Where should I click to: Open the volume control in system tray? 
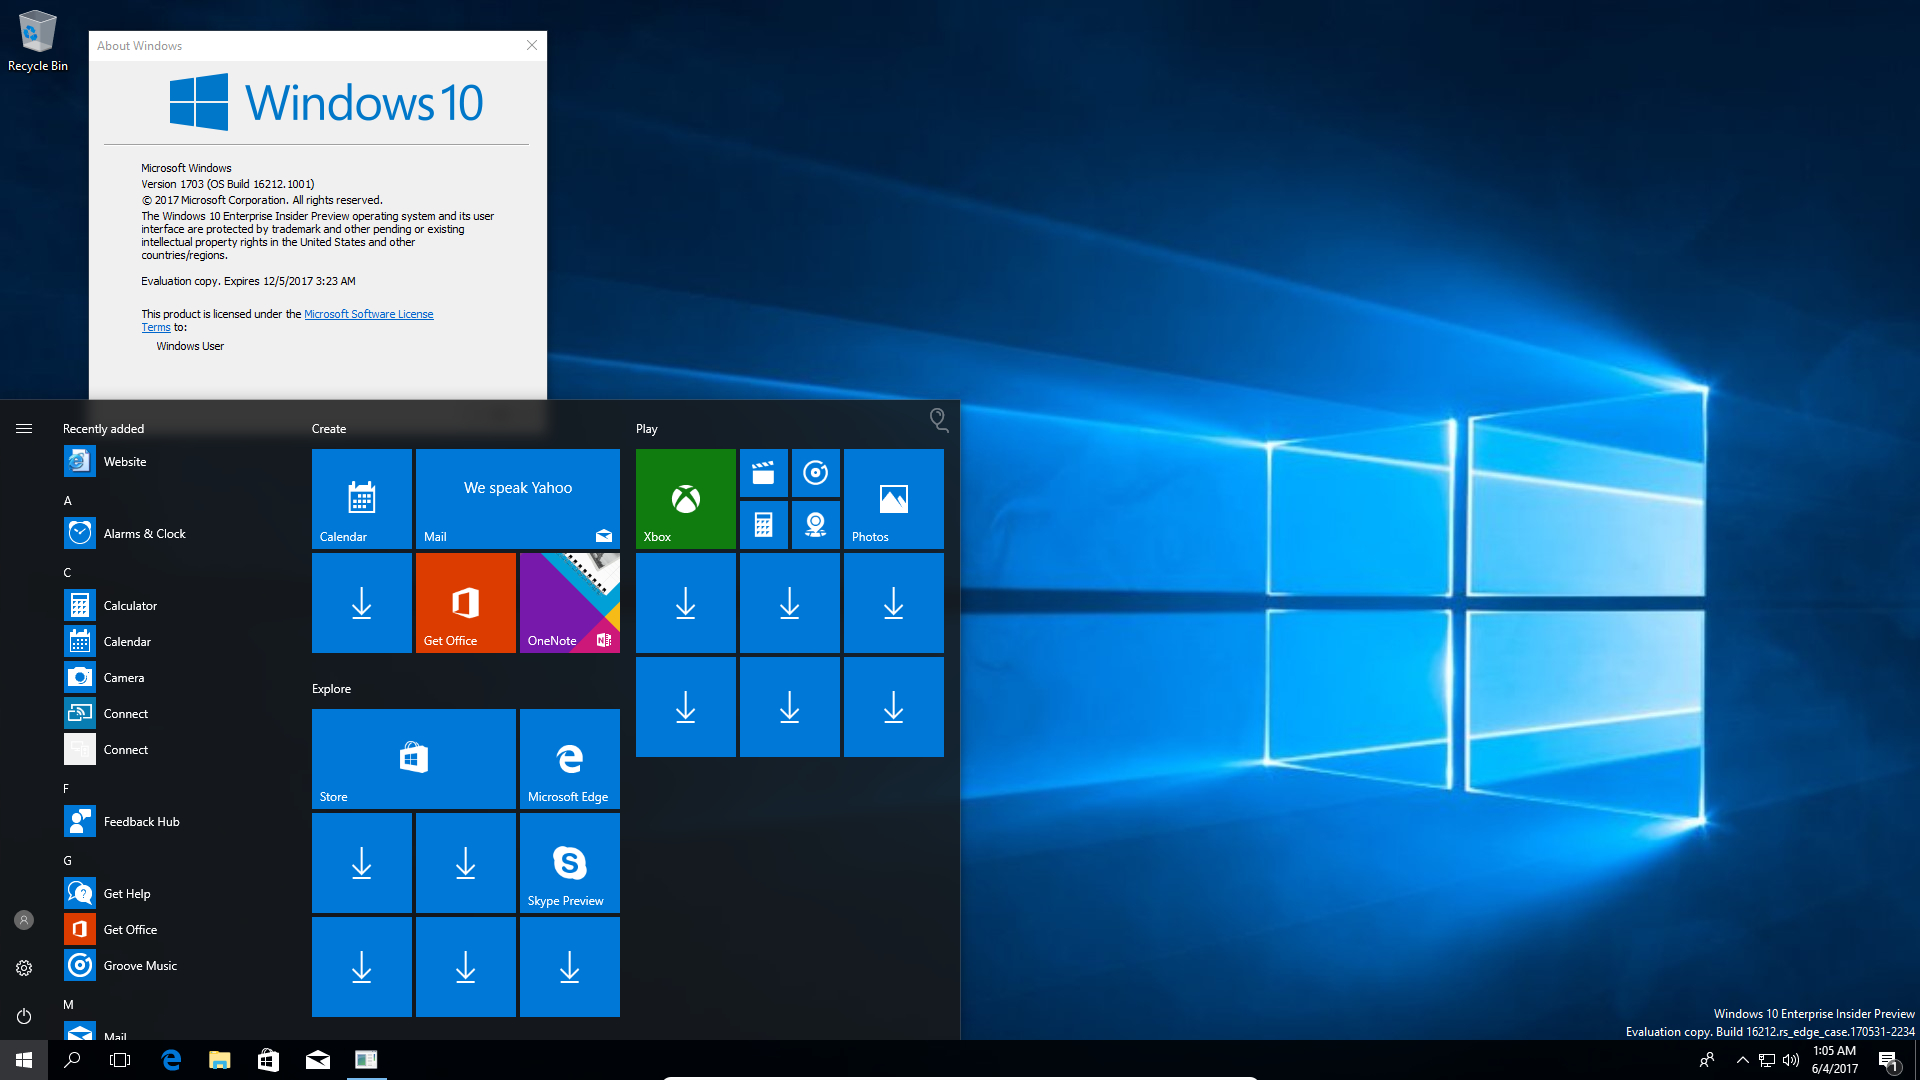1791,1060
